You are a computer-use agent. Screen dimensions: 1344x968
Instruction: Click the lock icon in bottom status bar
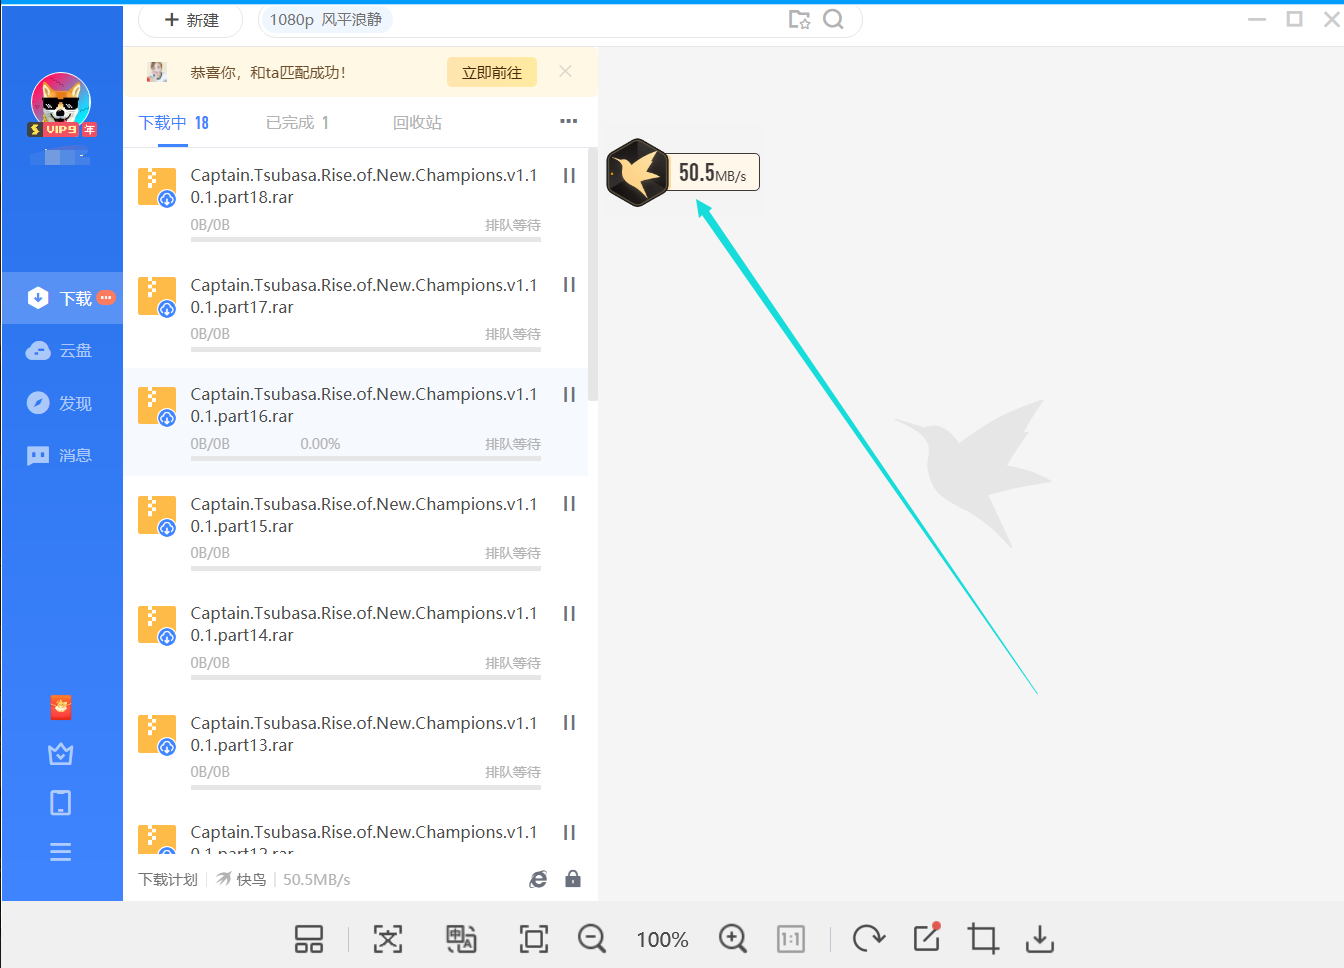point(573,879)
